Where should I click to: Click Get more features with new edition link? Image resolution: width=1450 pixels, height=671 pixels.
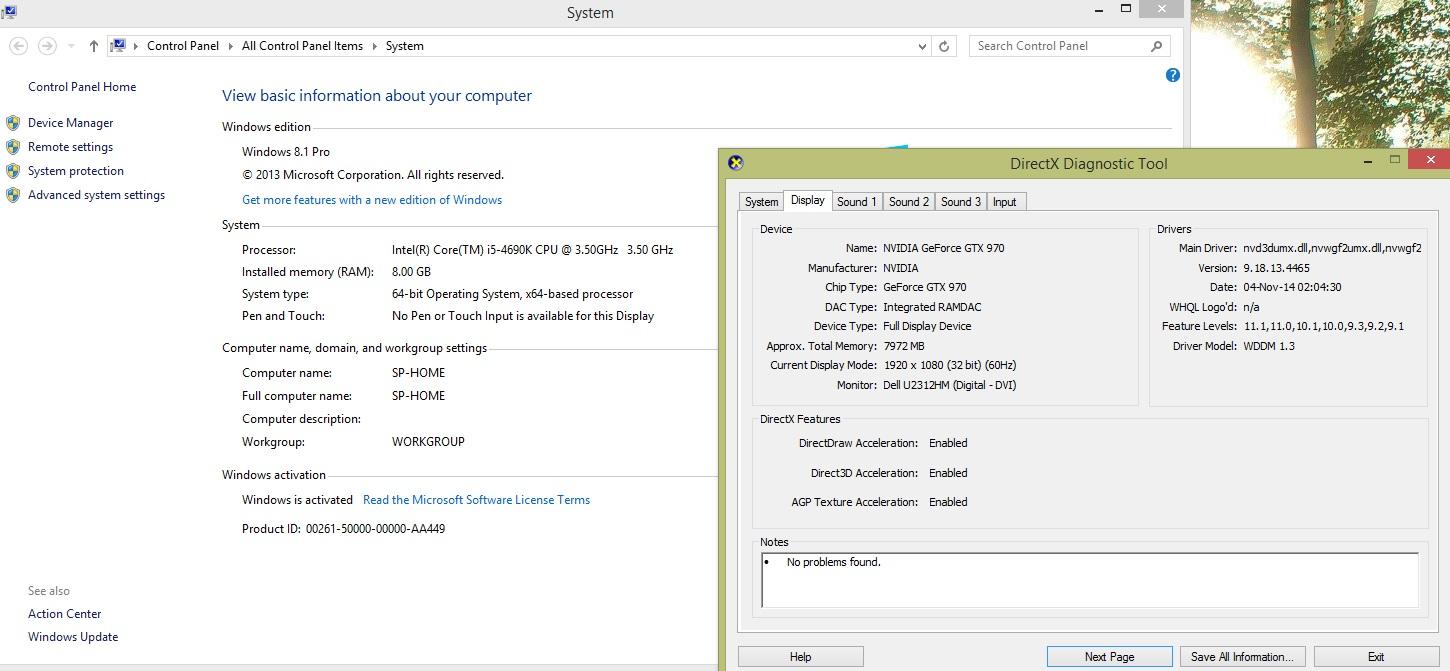coord(372,200)
